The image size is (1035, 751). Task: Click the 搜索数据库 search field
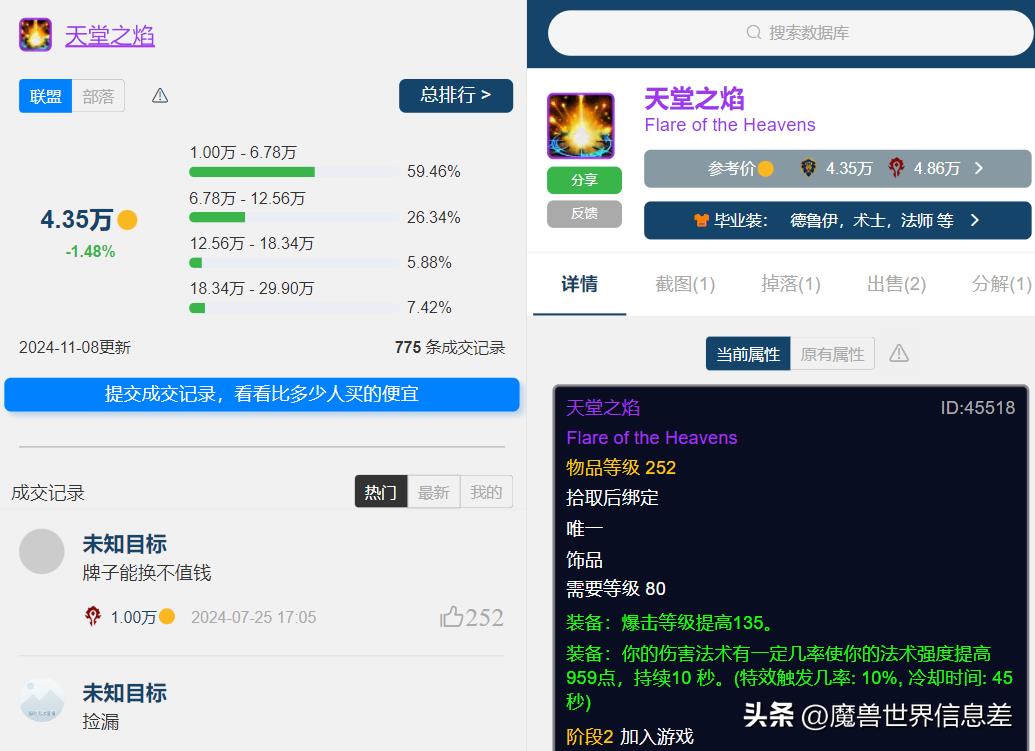coord(790,33)
